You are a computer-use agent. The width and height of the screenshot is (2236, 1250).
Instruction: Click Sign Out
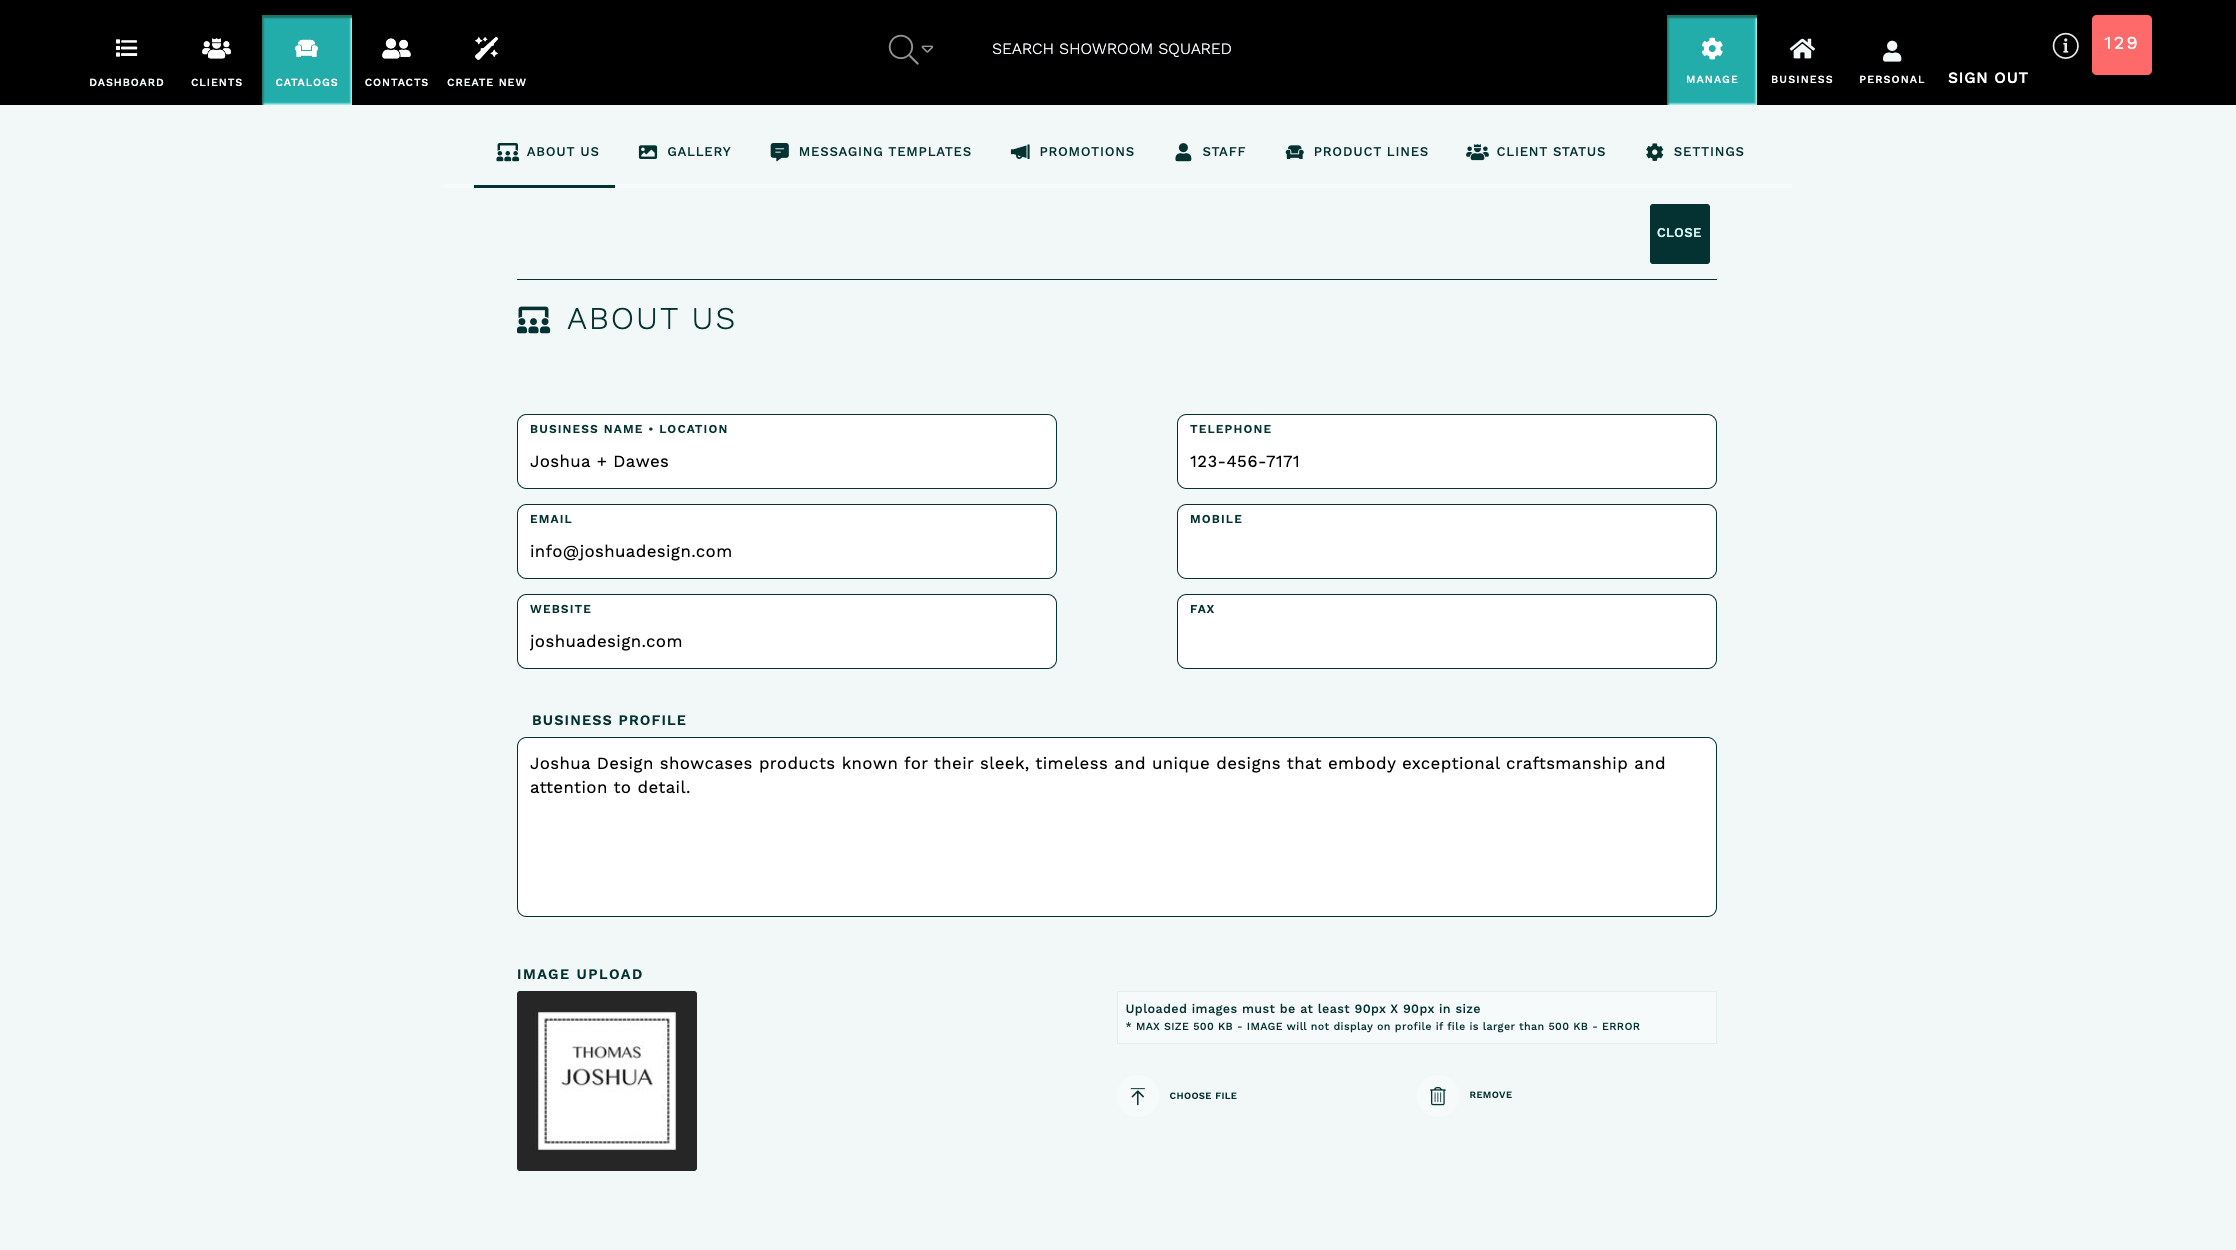tap(1987, 78)
